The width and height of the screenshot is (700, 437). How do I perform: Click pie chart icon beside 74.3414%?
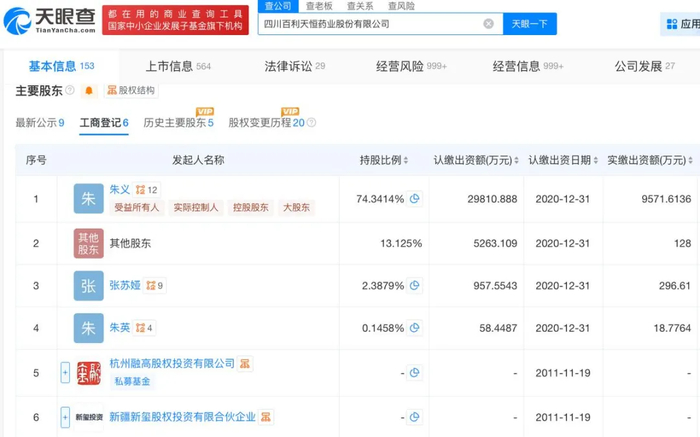tap(415, 199)
